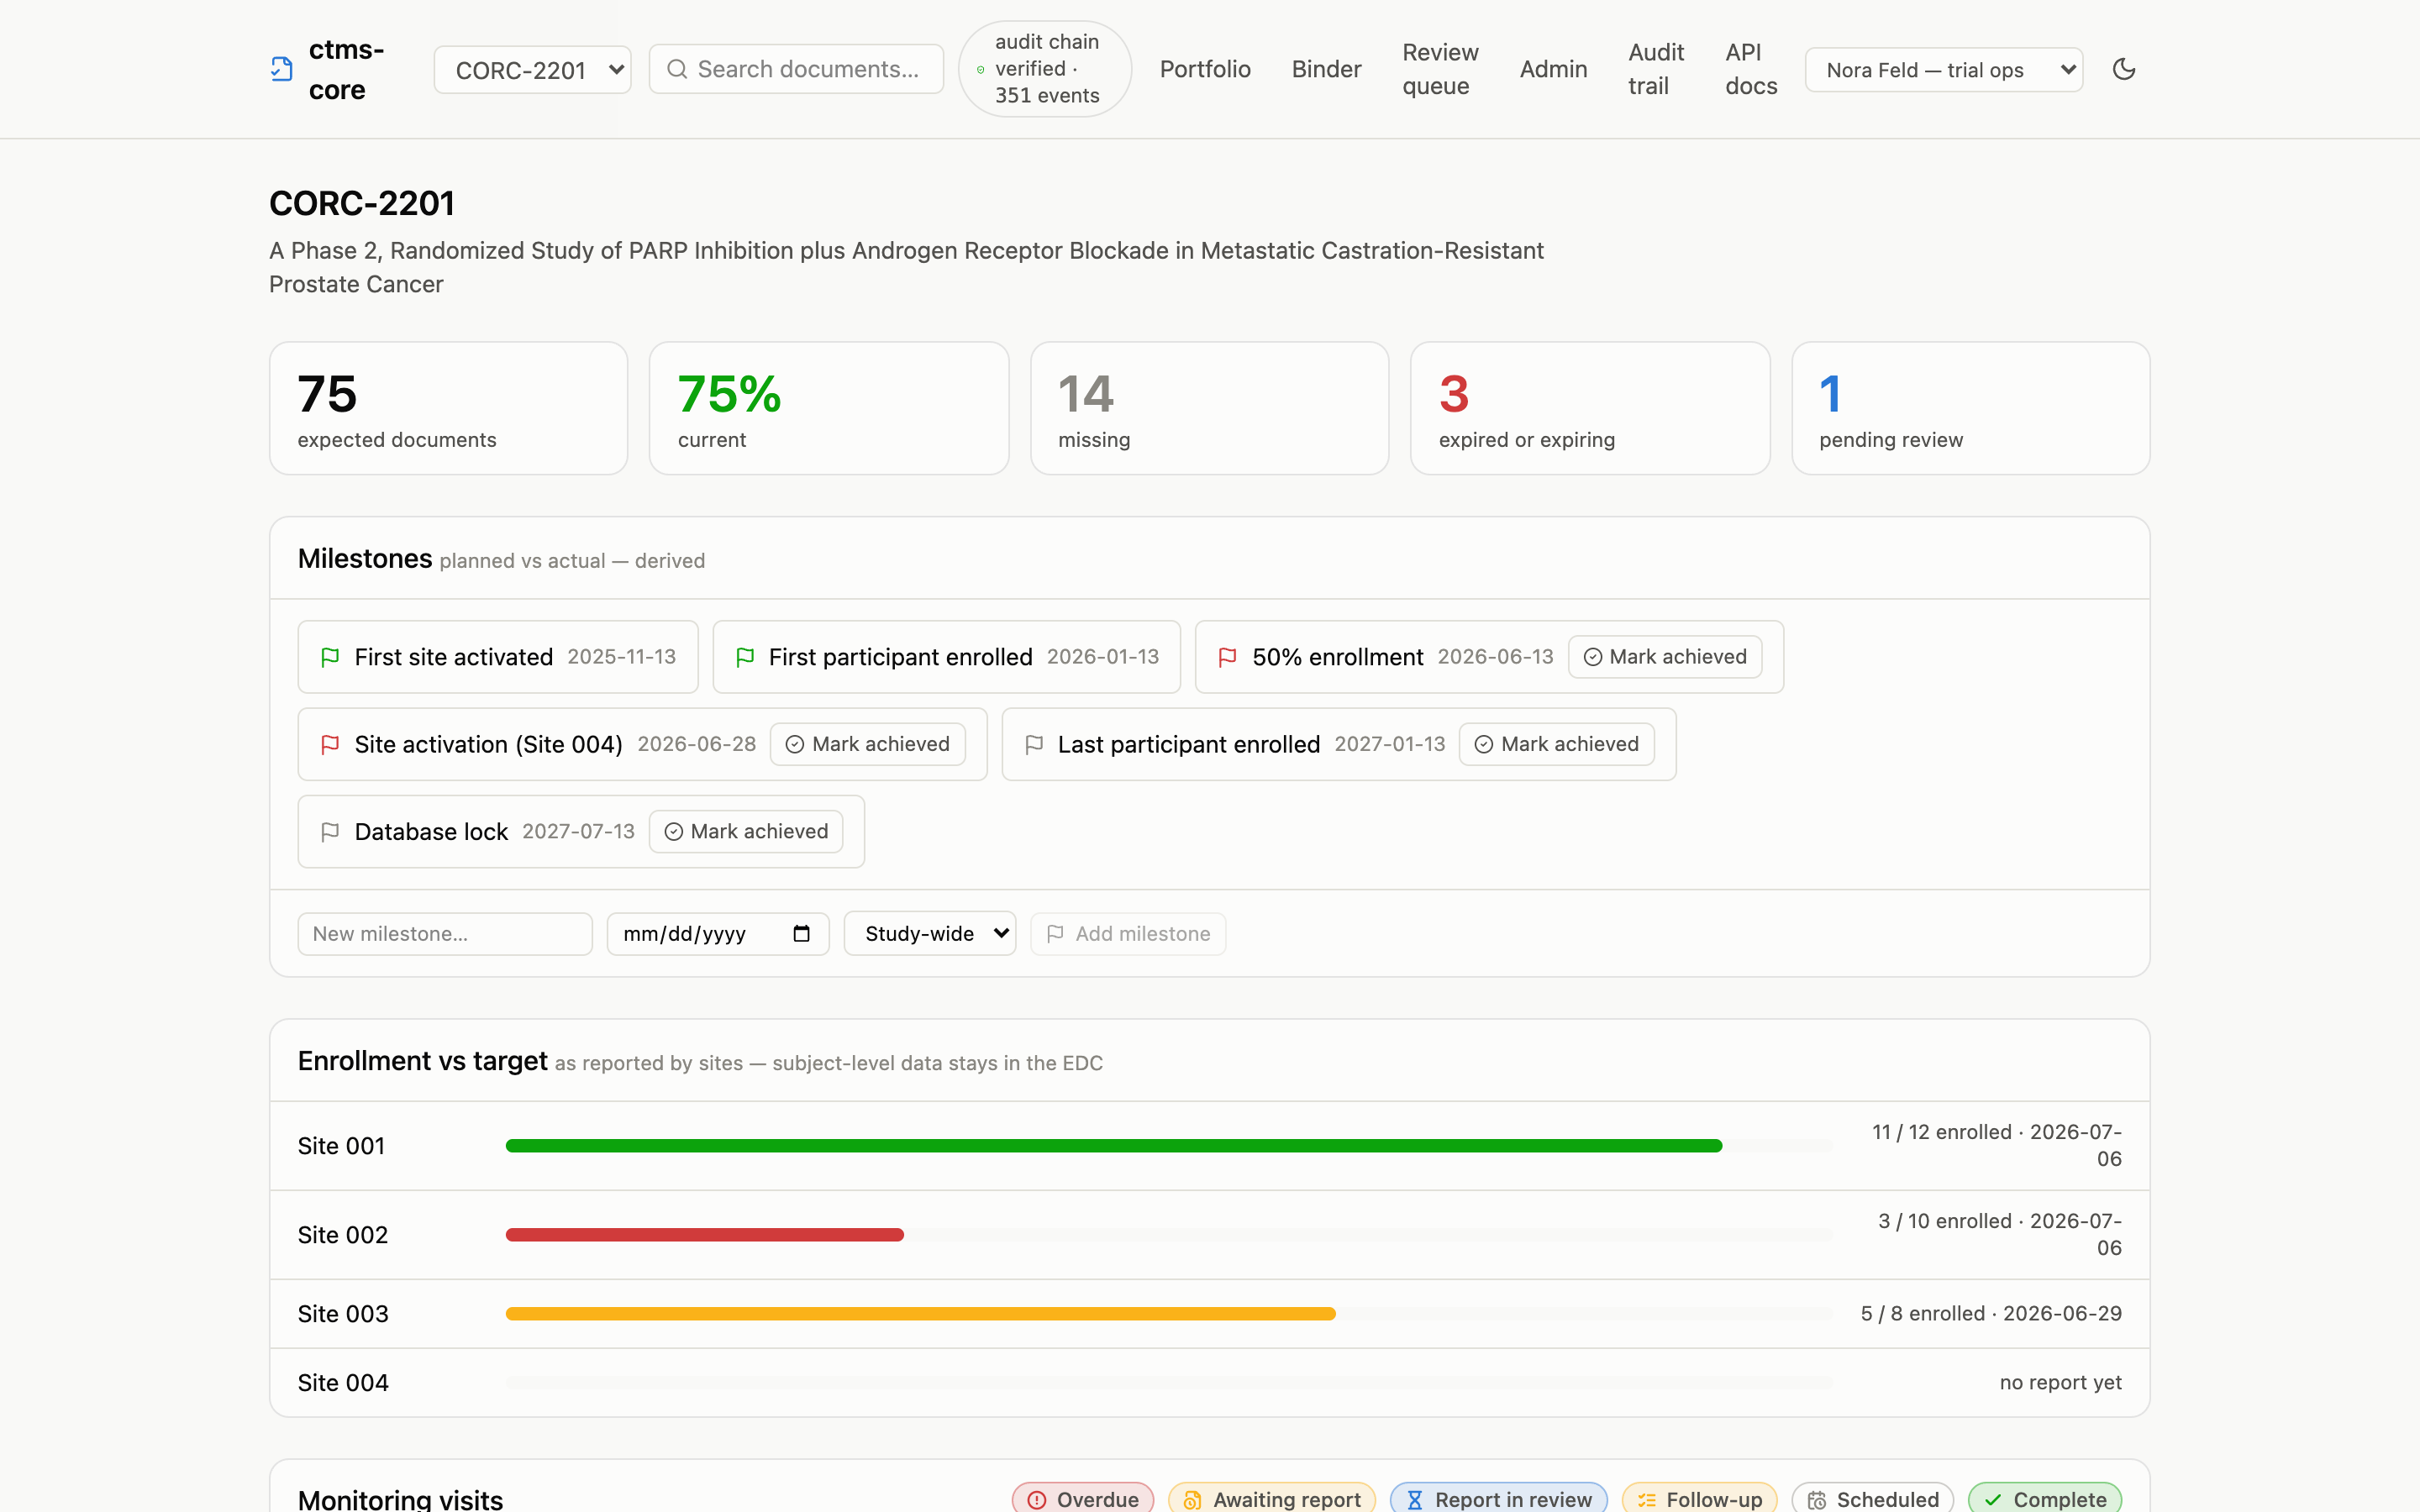Click Site 002 red enrollment progress bar
Viewport: 2420px width, 1512px height.
tap(705, 1235)
